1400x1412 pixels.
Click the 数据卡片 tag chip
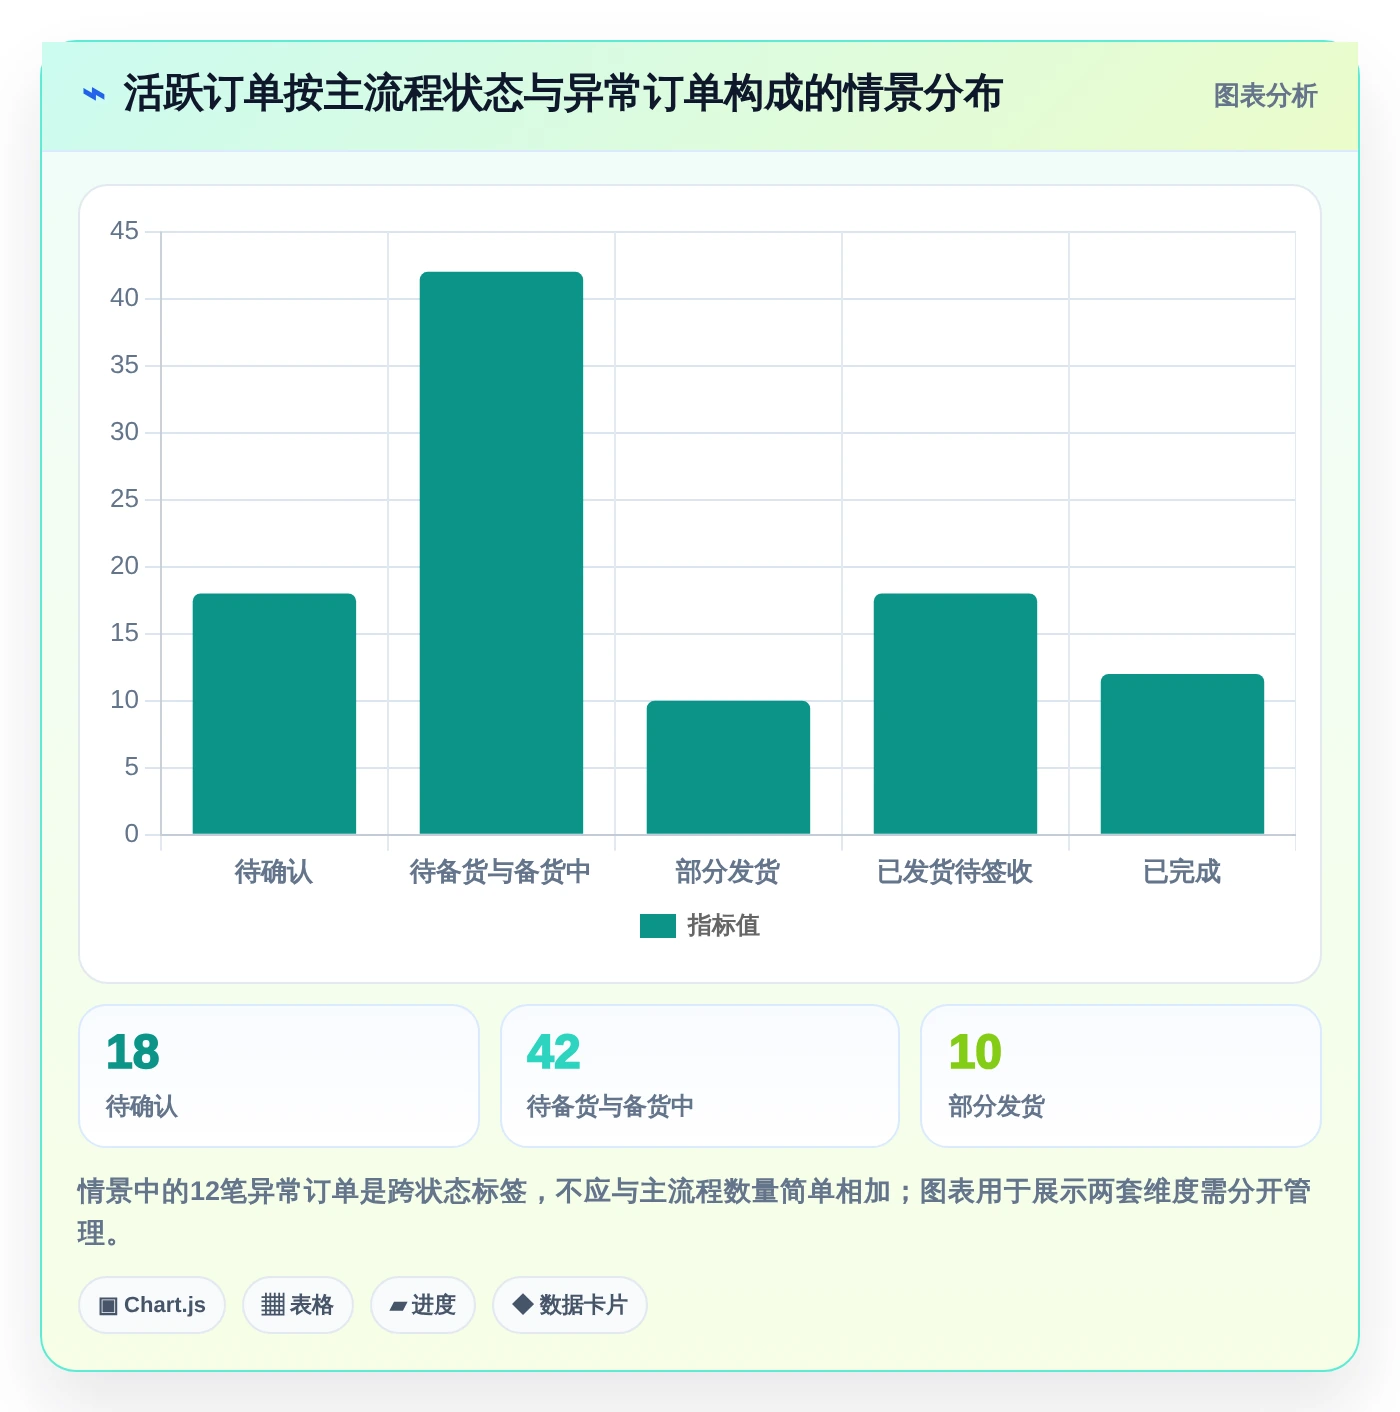[570, 1305]
